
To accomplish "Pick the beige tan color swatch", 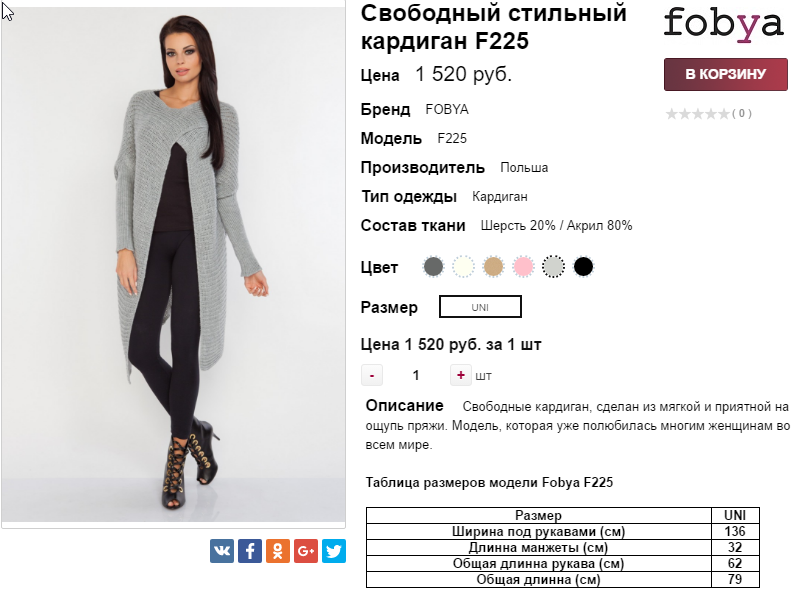I will 493,267.
